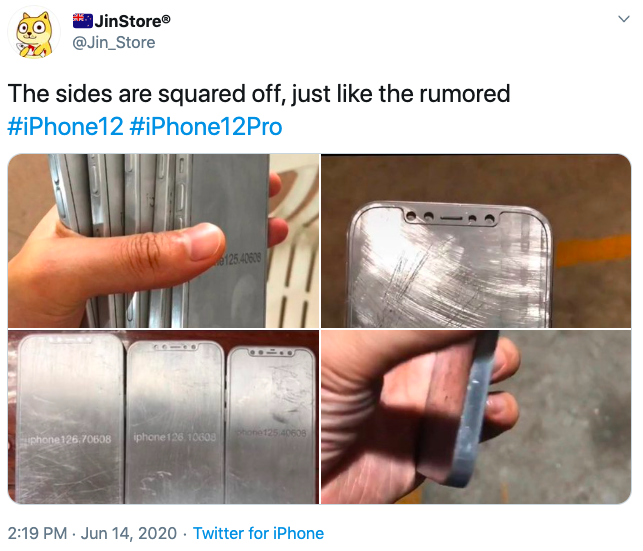Open photo showing mold's squared-off edge
Screen dimensions: 643x551
point(476,417)
